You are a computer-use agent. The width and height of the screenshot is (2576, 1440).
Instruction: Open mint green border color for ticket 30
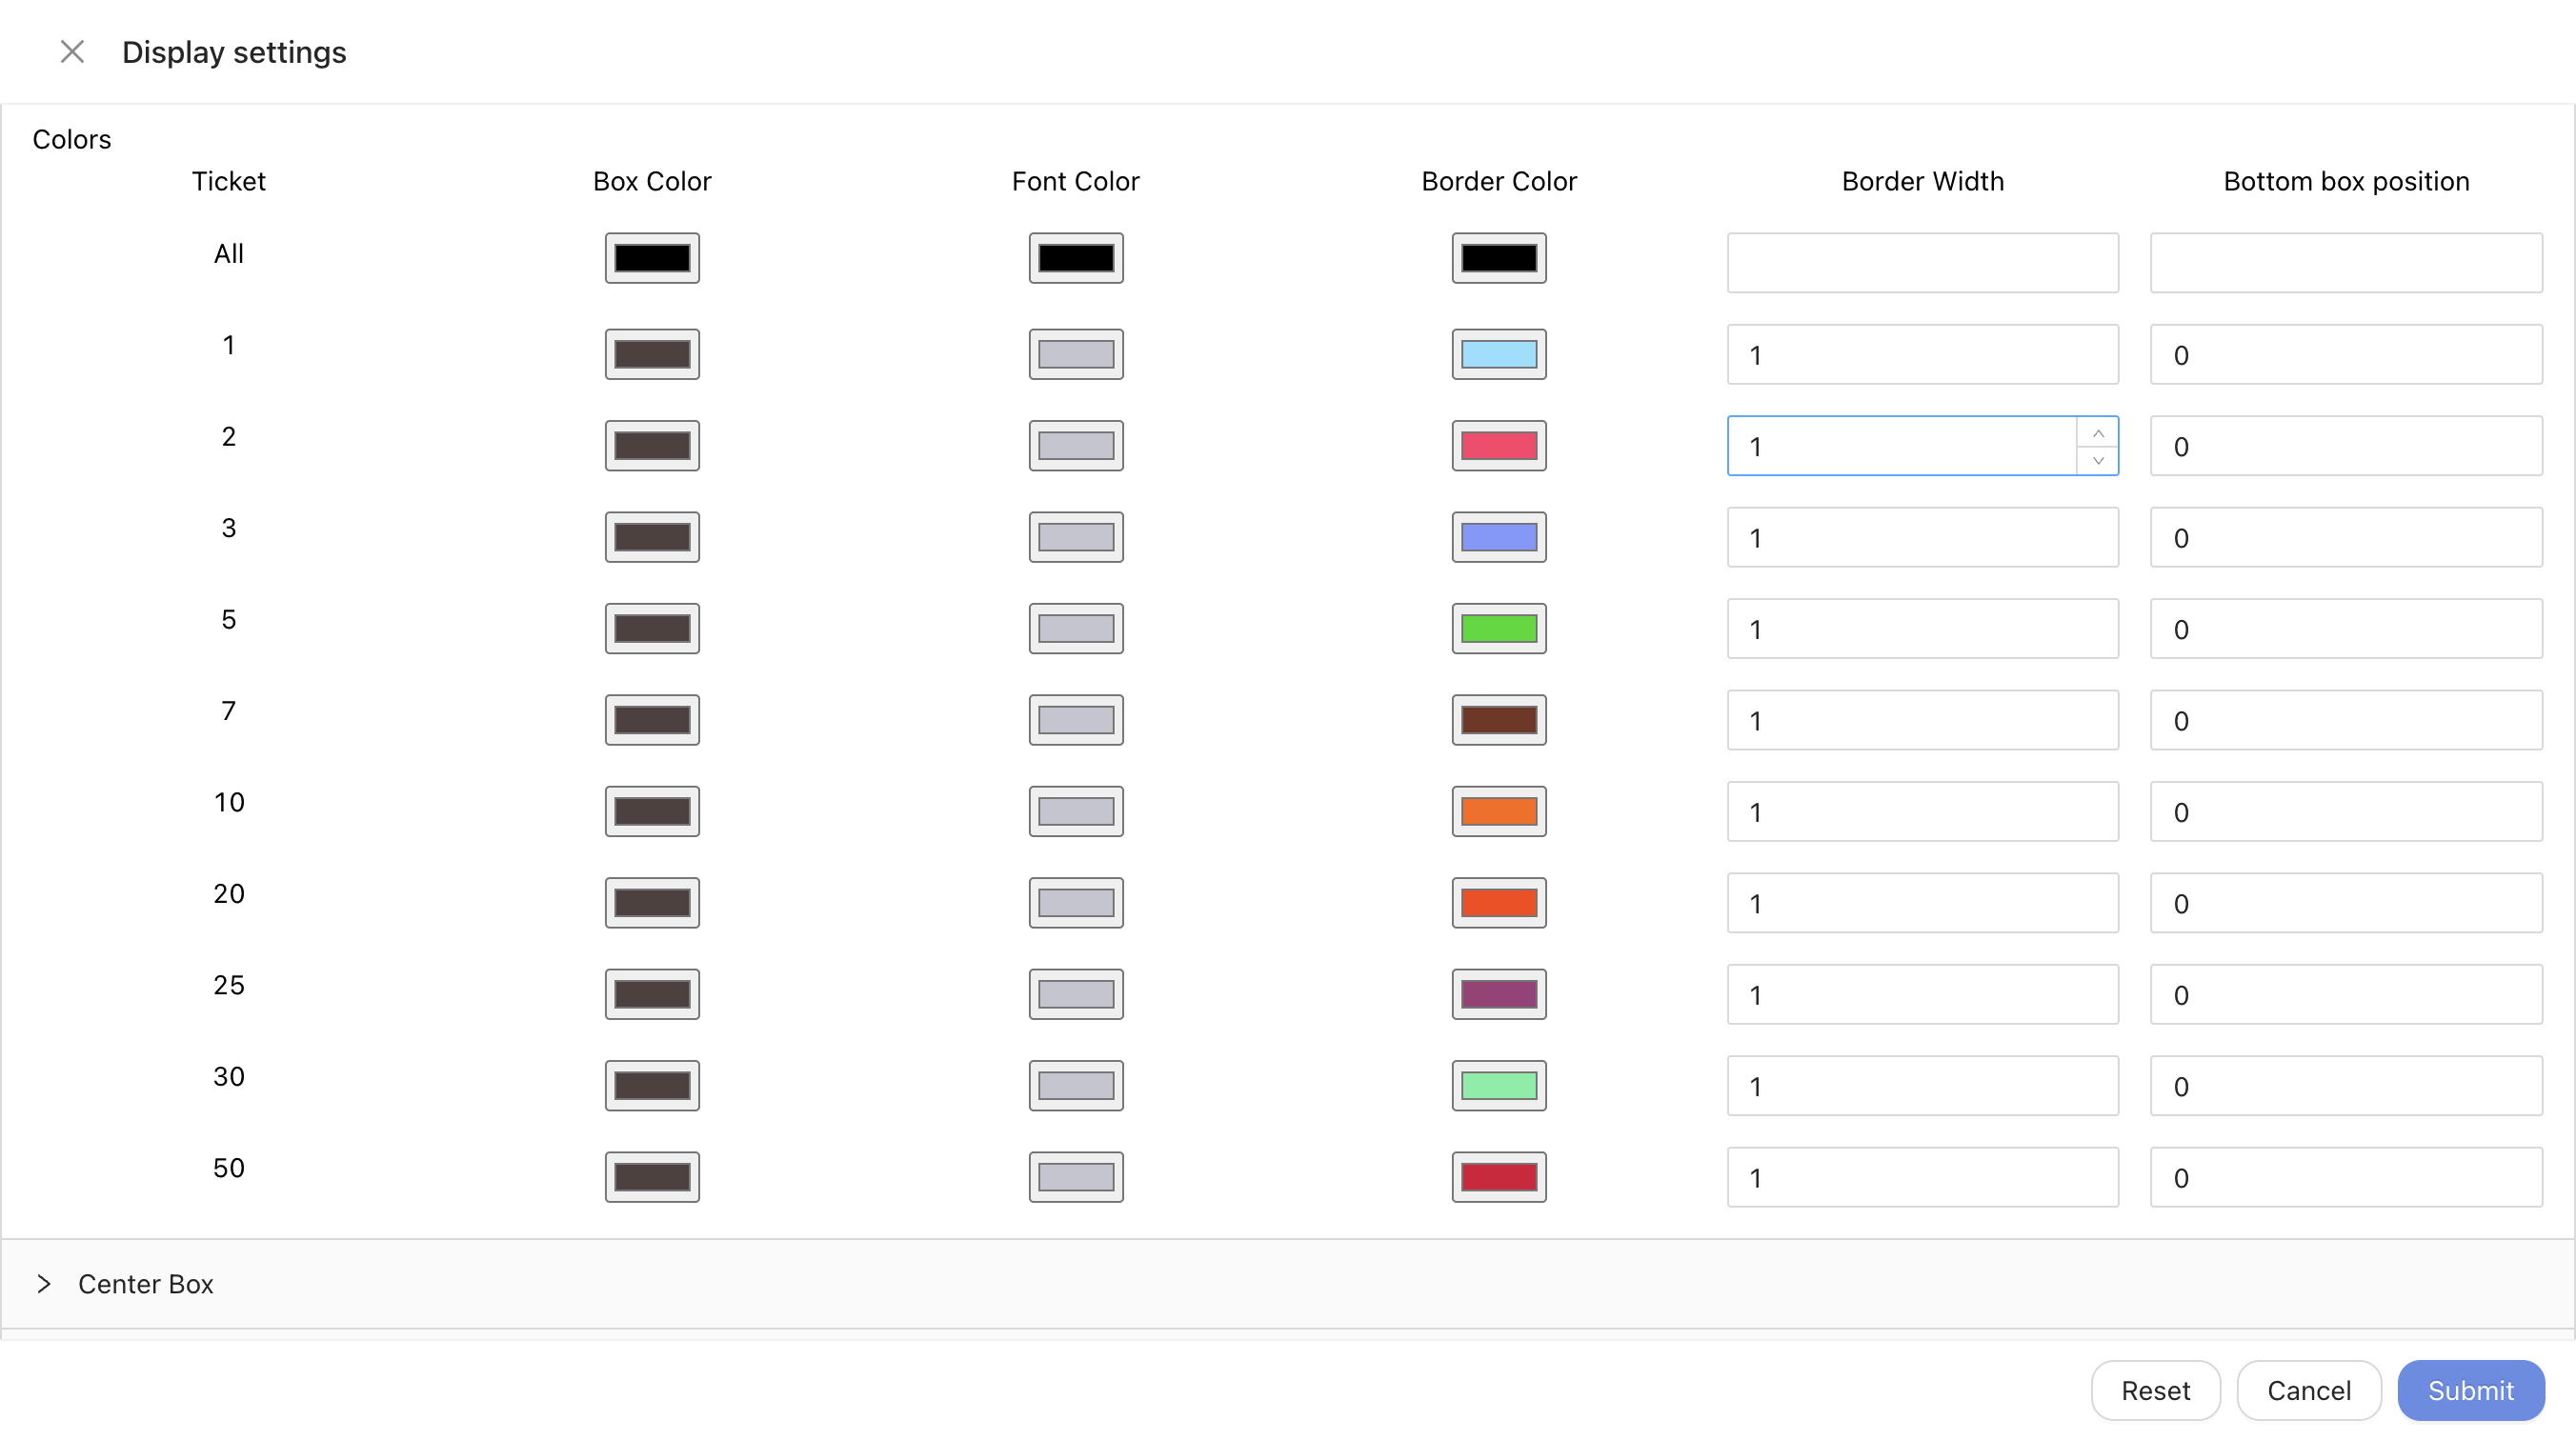tap(1498, 1086)
